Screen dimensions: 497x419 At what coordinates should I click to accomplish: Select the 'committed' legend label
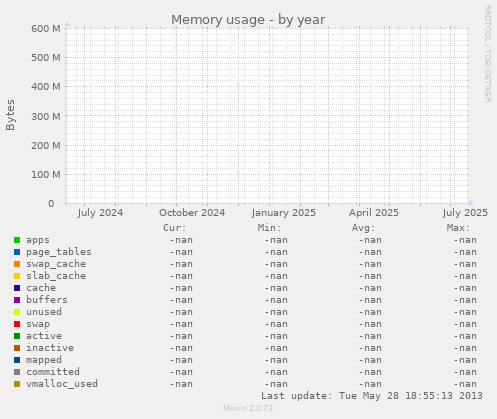[53, 372]
